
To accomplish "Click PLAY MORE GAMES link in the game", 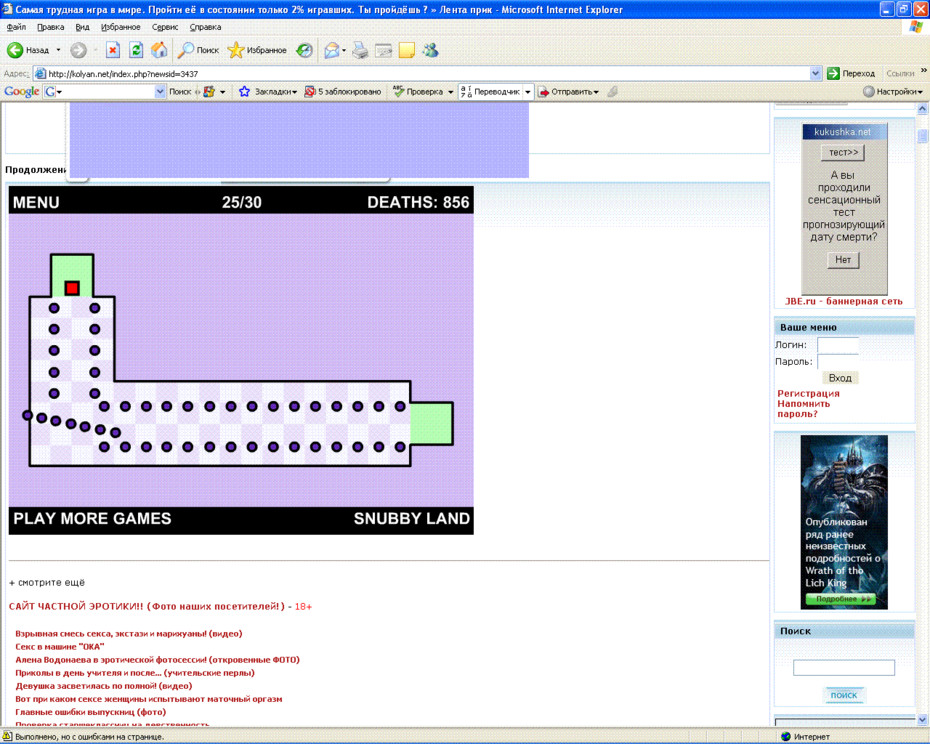I will pyautogui.click(x=92, y=519).
